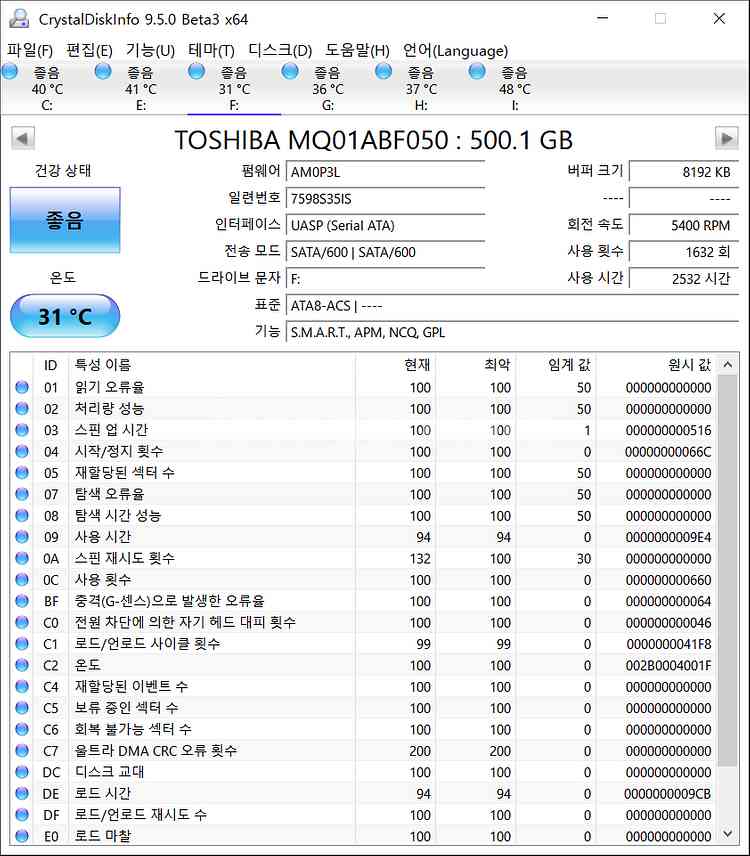
Task: Click raw value 002B0004001F for 온도
Action: pyautogui.click(x=669, y=665)
